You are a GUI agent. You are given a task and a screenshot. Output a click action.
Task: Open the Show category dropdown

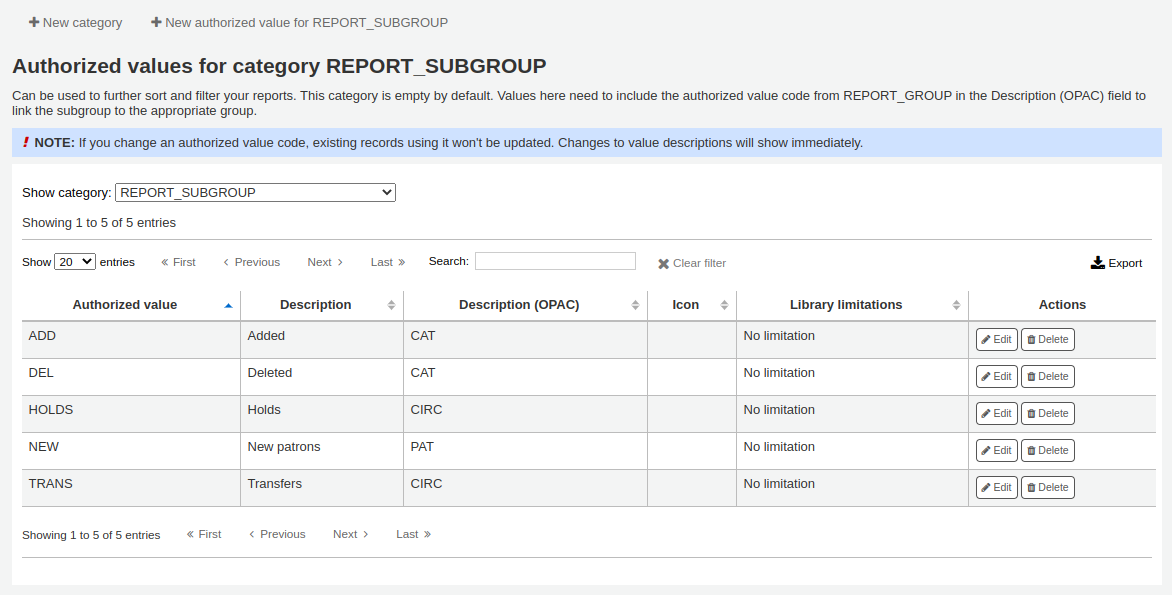coord(255,192)
